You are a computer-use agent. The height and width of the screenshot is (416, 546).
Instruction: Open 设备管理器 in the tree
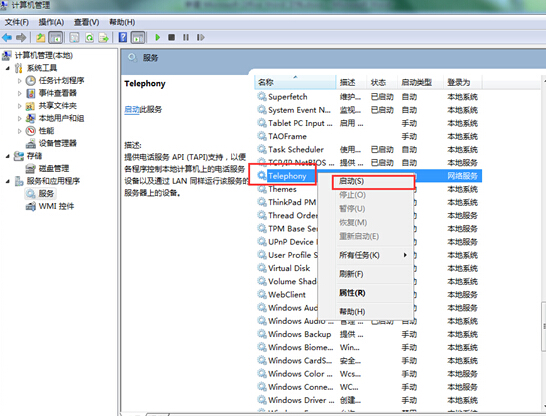[57, 143]
